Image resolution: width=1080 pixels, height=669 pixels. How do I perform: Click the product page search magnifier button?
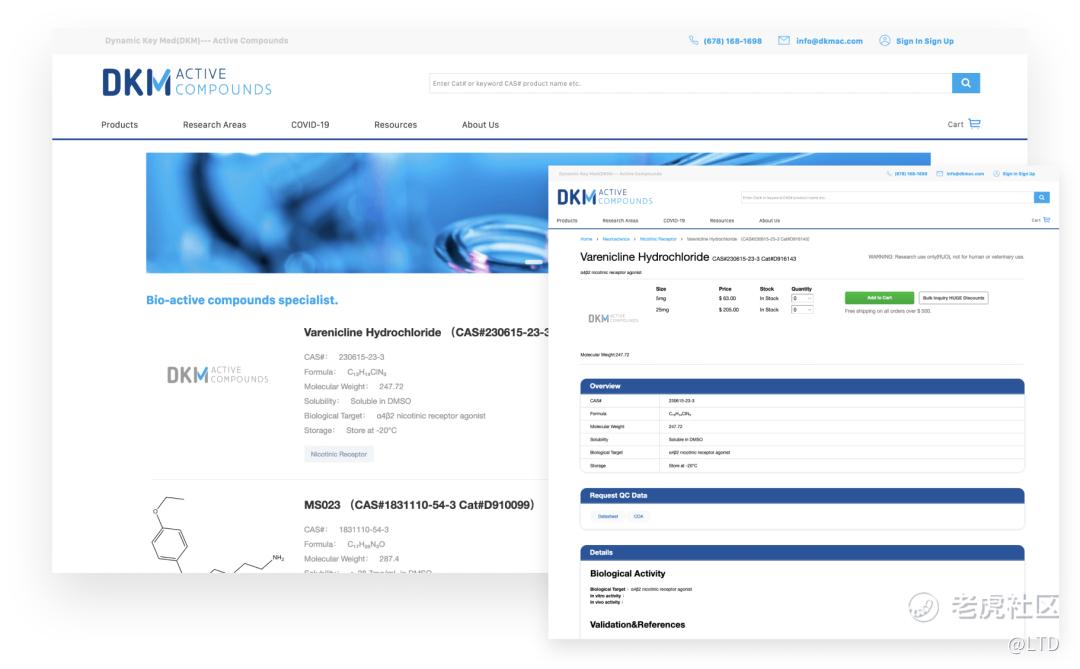[1041, 198]
